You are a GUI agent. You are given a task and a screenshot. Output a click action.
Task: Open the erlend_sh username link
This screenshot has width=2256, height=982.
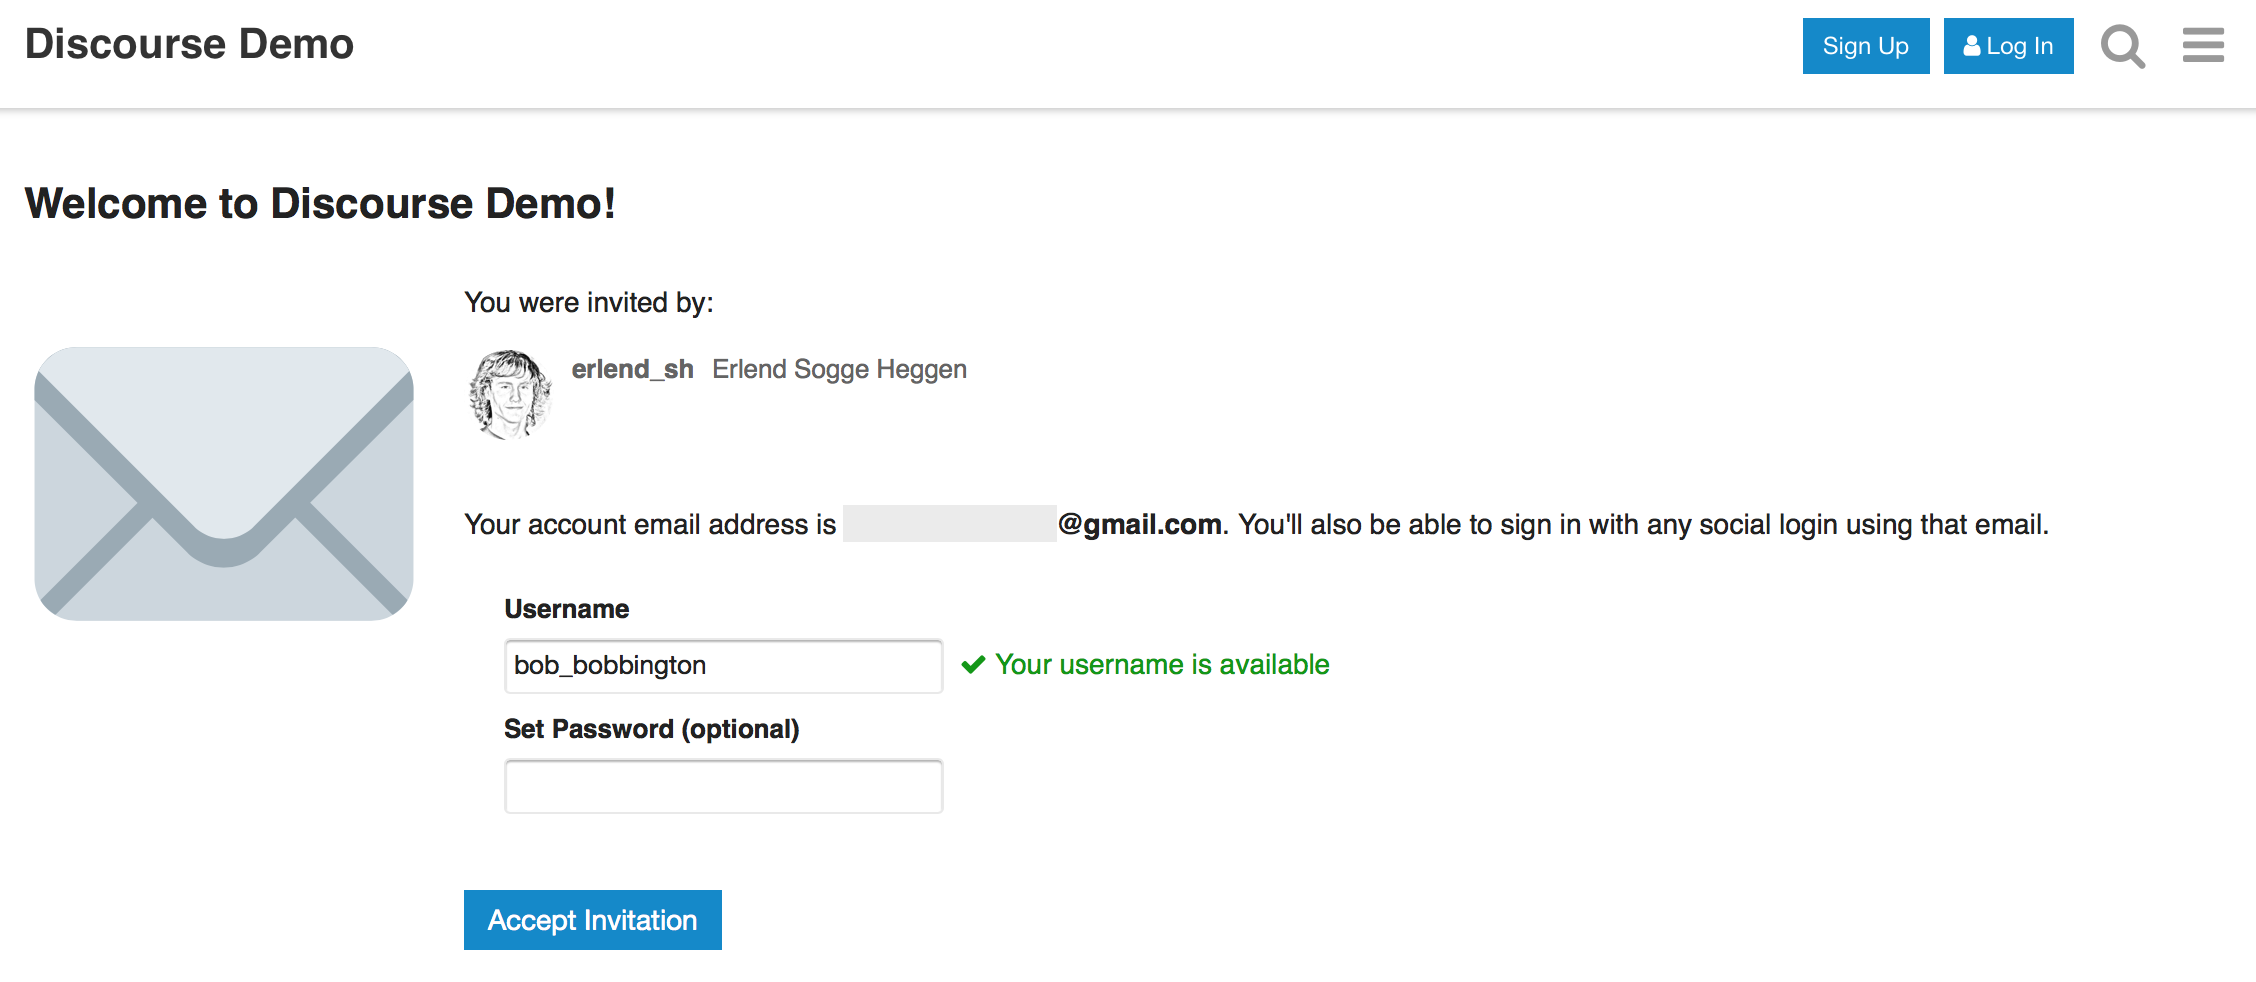tap(632, 369)
